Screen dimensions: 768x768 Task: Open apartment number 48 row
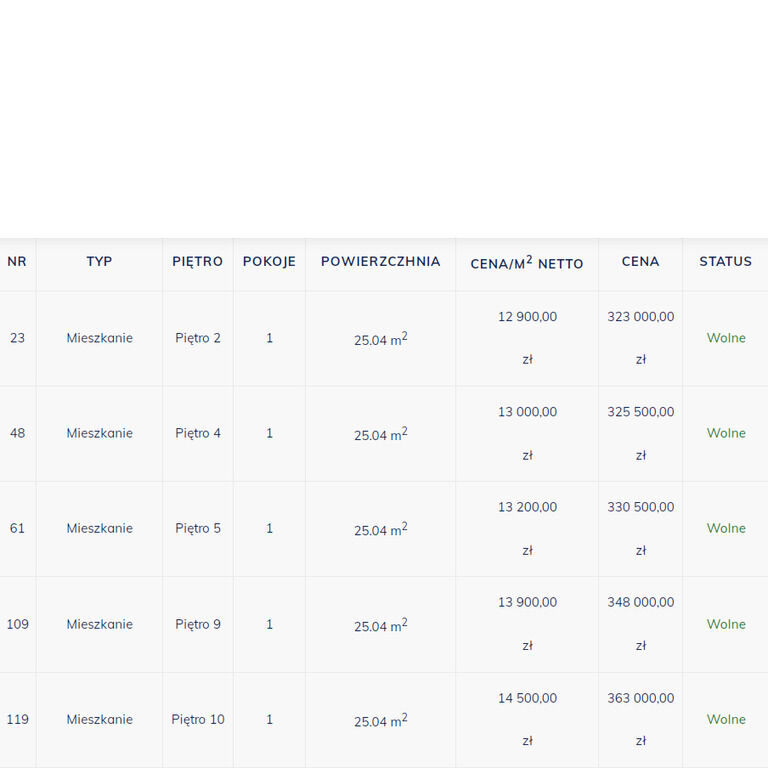point(384,434)
